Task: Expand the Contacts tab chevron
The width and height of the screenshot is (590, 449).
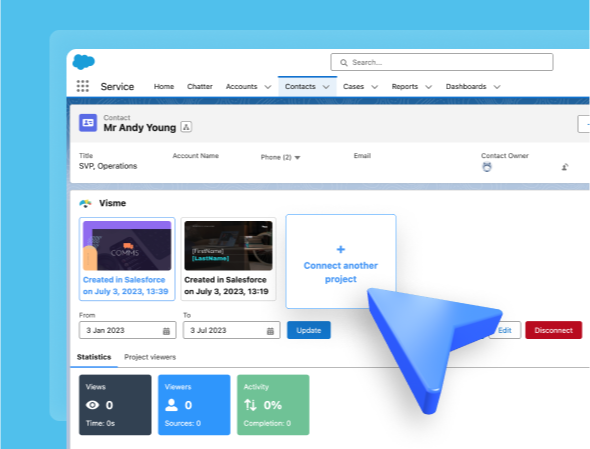Action: 326,87
